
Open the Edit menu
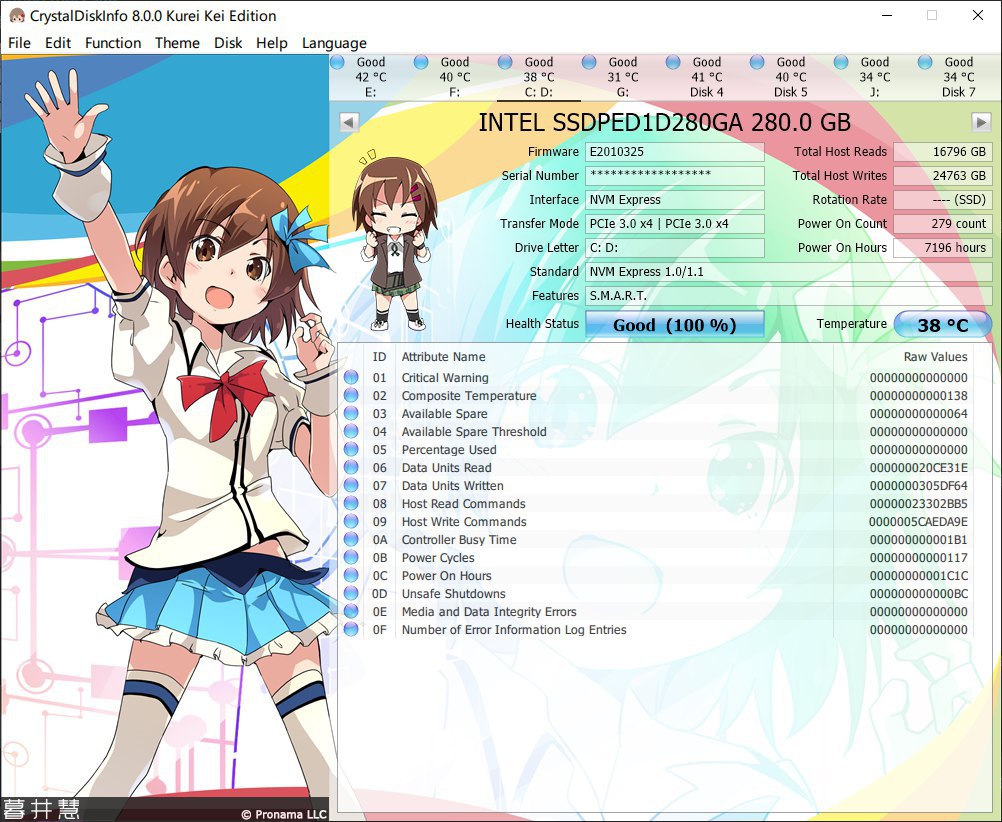(x=58, y=43)
